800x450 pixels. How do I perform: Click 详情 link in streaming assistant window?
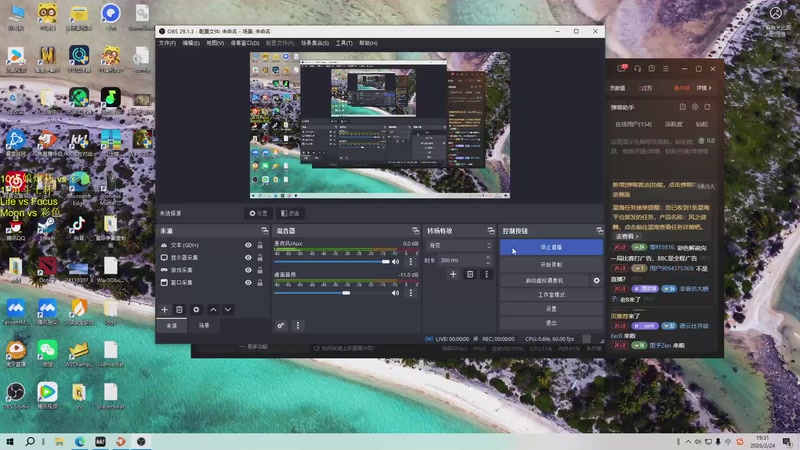(x=704, y=88)
